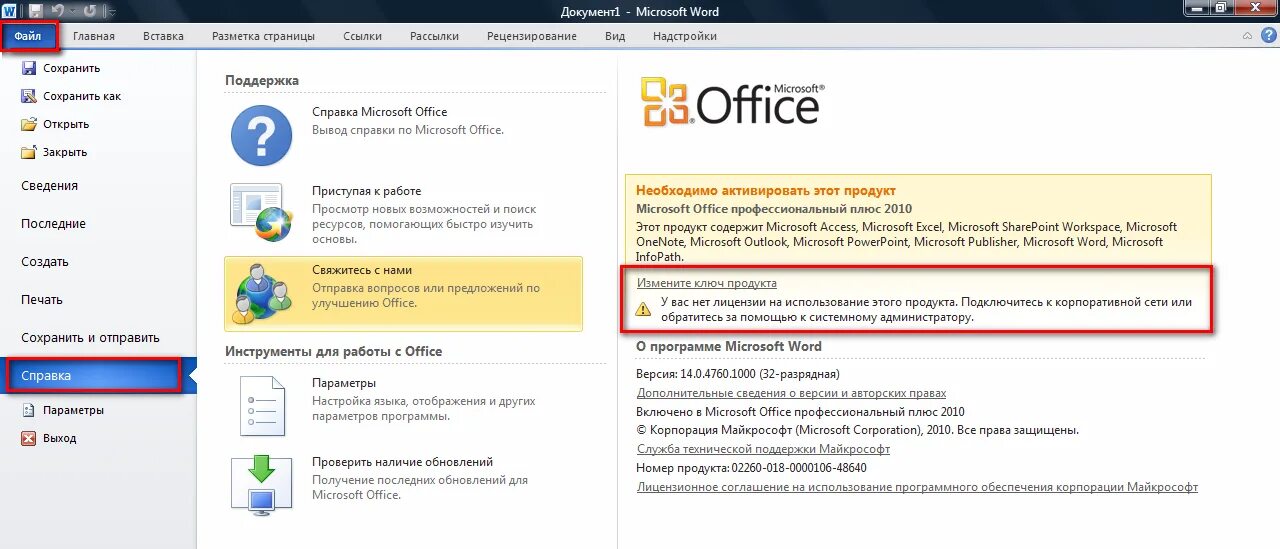Click the Параметры icon in the left sidebar
1280x549 pixels.
tap(28, 410)
